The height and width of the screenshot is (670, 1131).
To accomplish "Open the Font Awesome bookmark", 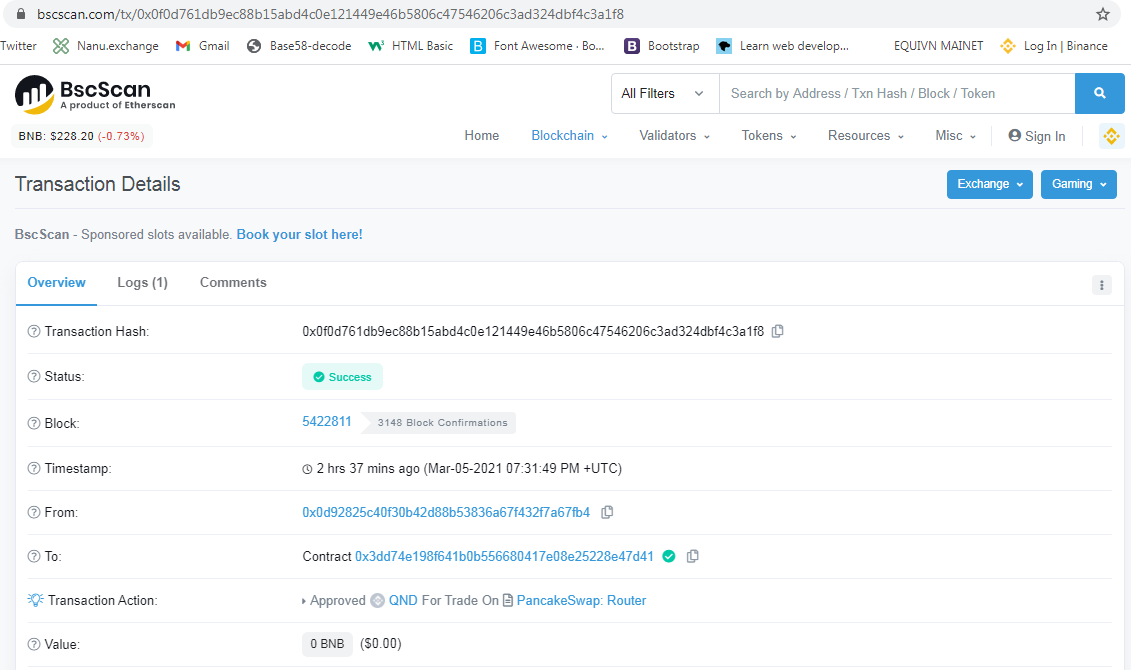I will point(537,45).
